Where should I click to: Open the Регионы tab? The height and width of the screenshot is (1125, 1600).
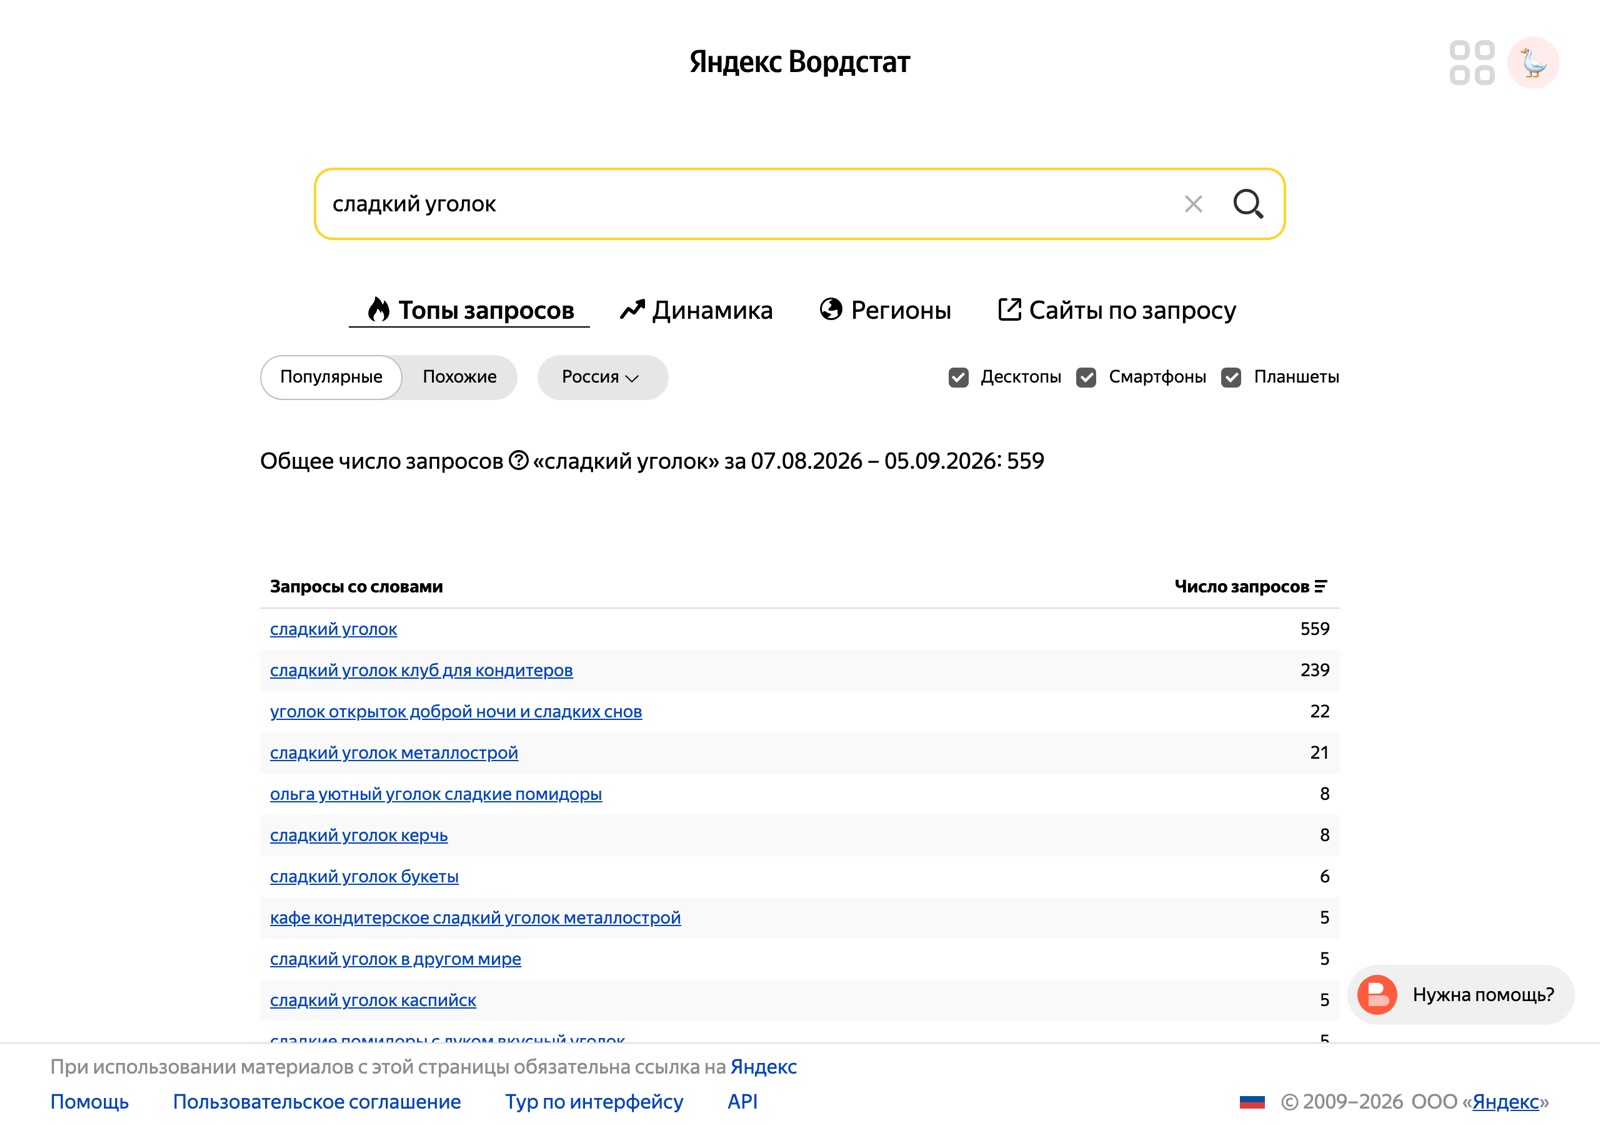(885, 310)
